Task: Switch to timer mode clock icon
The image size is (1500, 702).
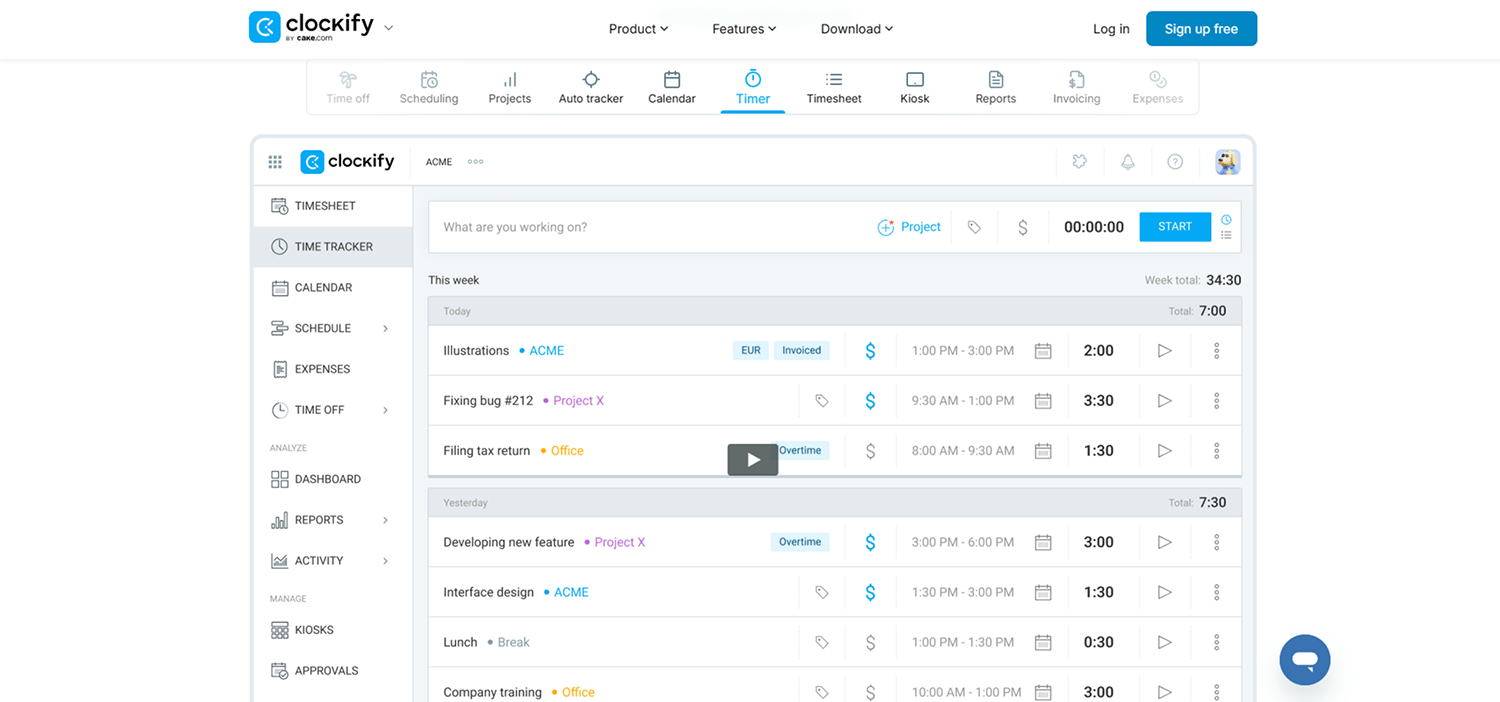Action: pyautogui.click(x=1226, y=219)
